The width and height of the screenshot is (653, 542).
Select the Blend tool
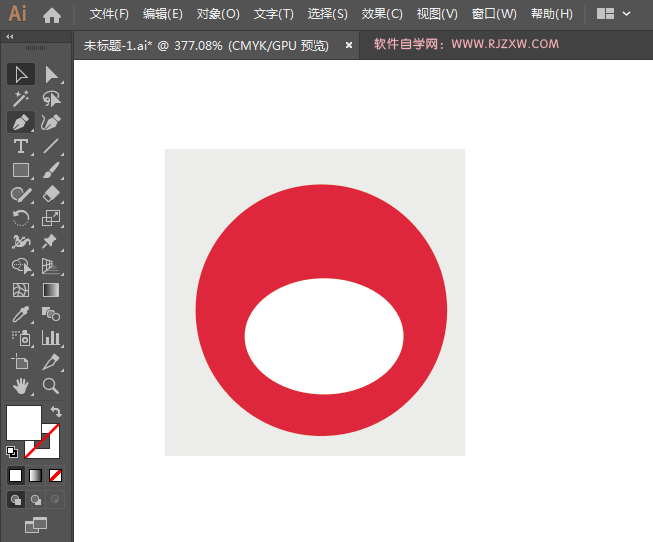pyautogui.click(x=51, y=314)
